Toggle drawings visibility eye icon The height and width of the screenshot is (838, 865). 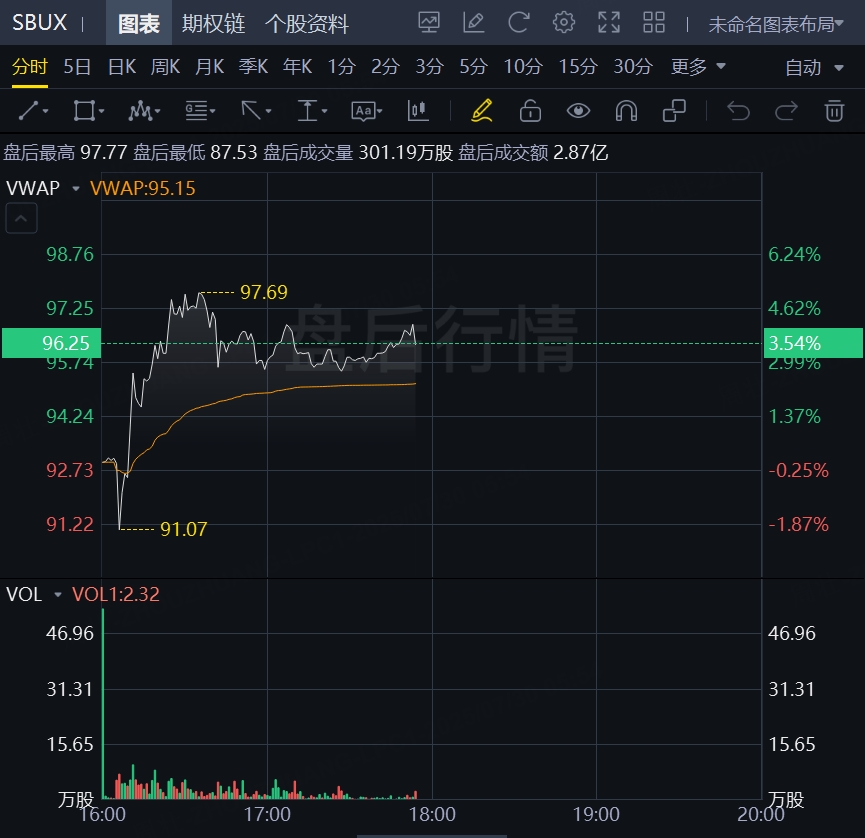(x=578, y=111)
